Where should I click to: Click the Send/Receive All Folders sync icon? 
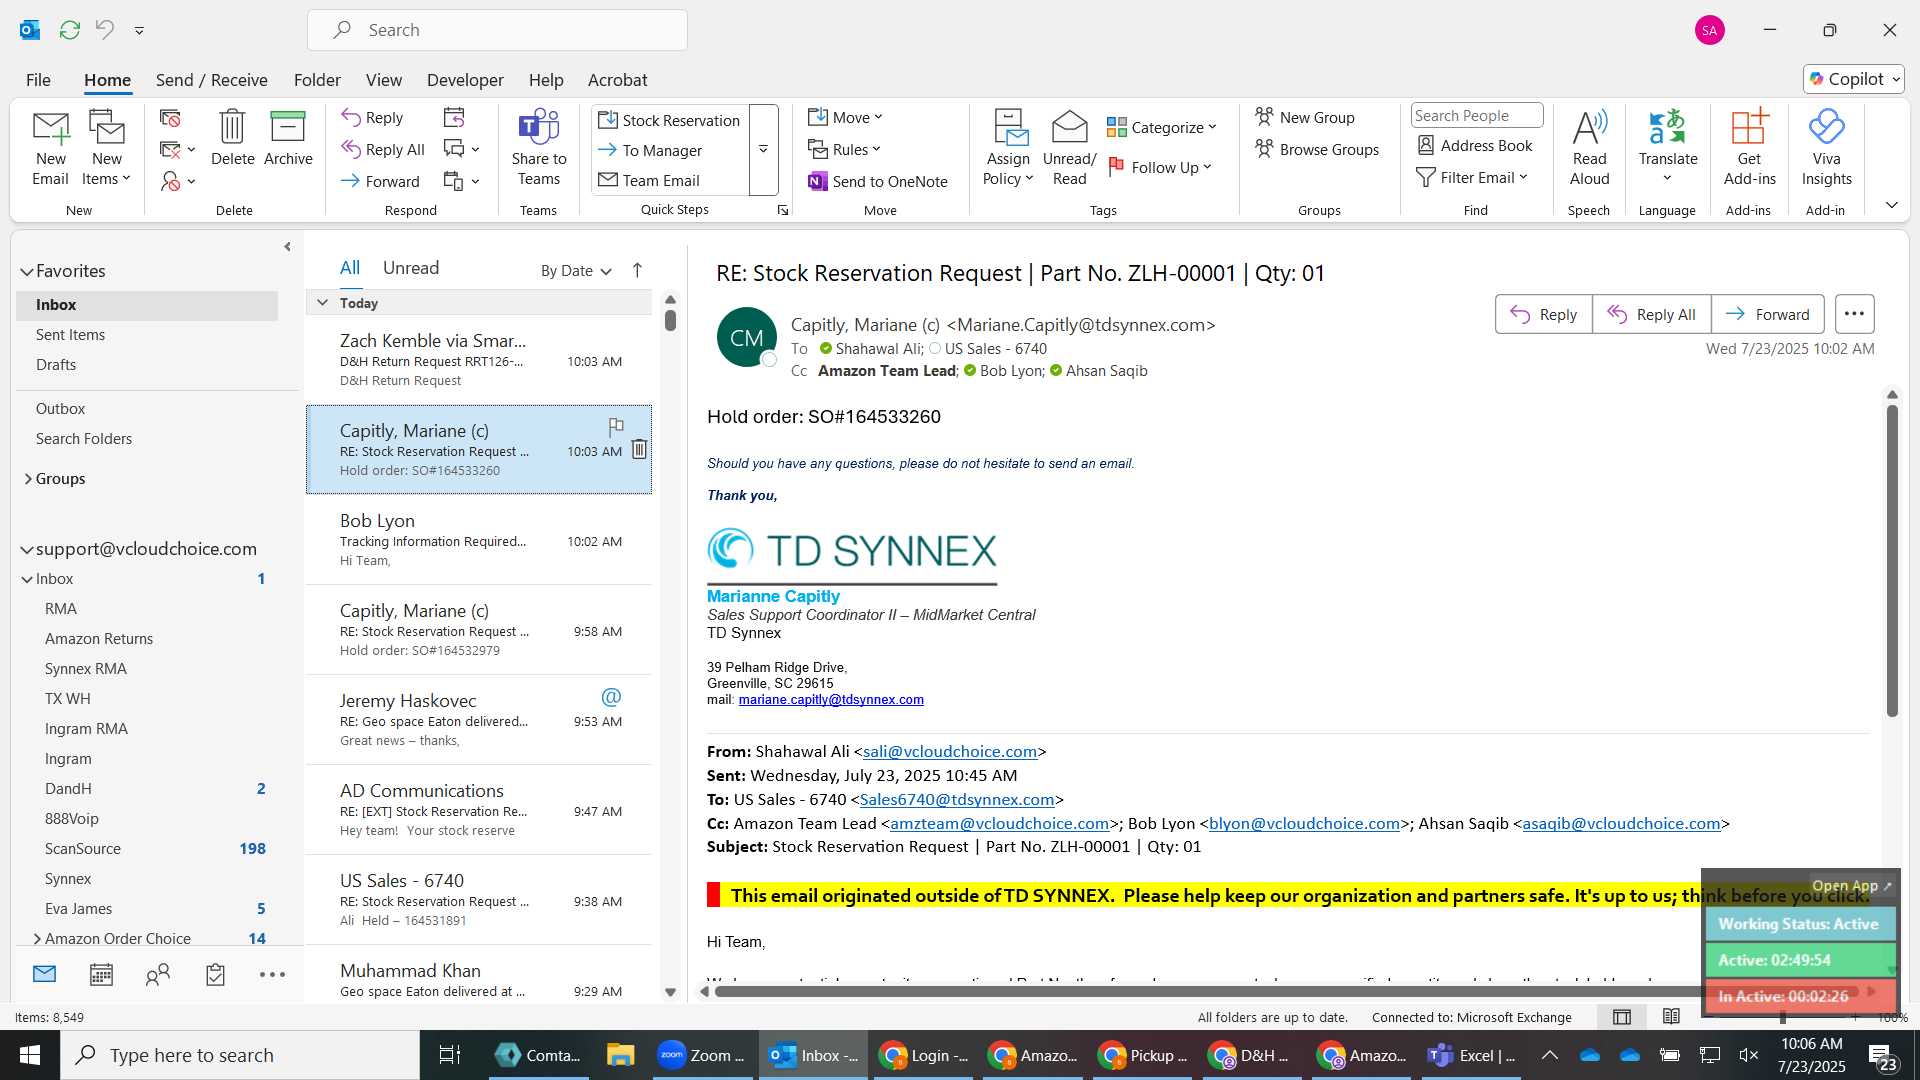click(x=69, y=30)
